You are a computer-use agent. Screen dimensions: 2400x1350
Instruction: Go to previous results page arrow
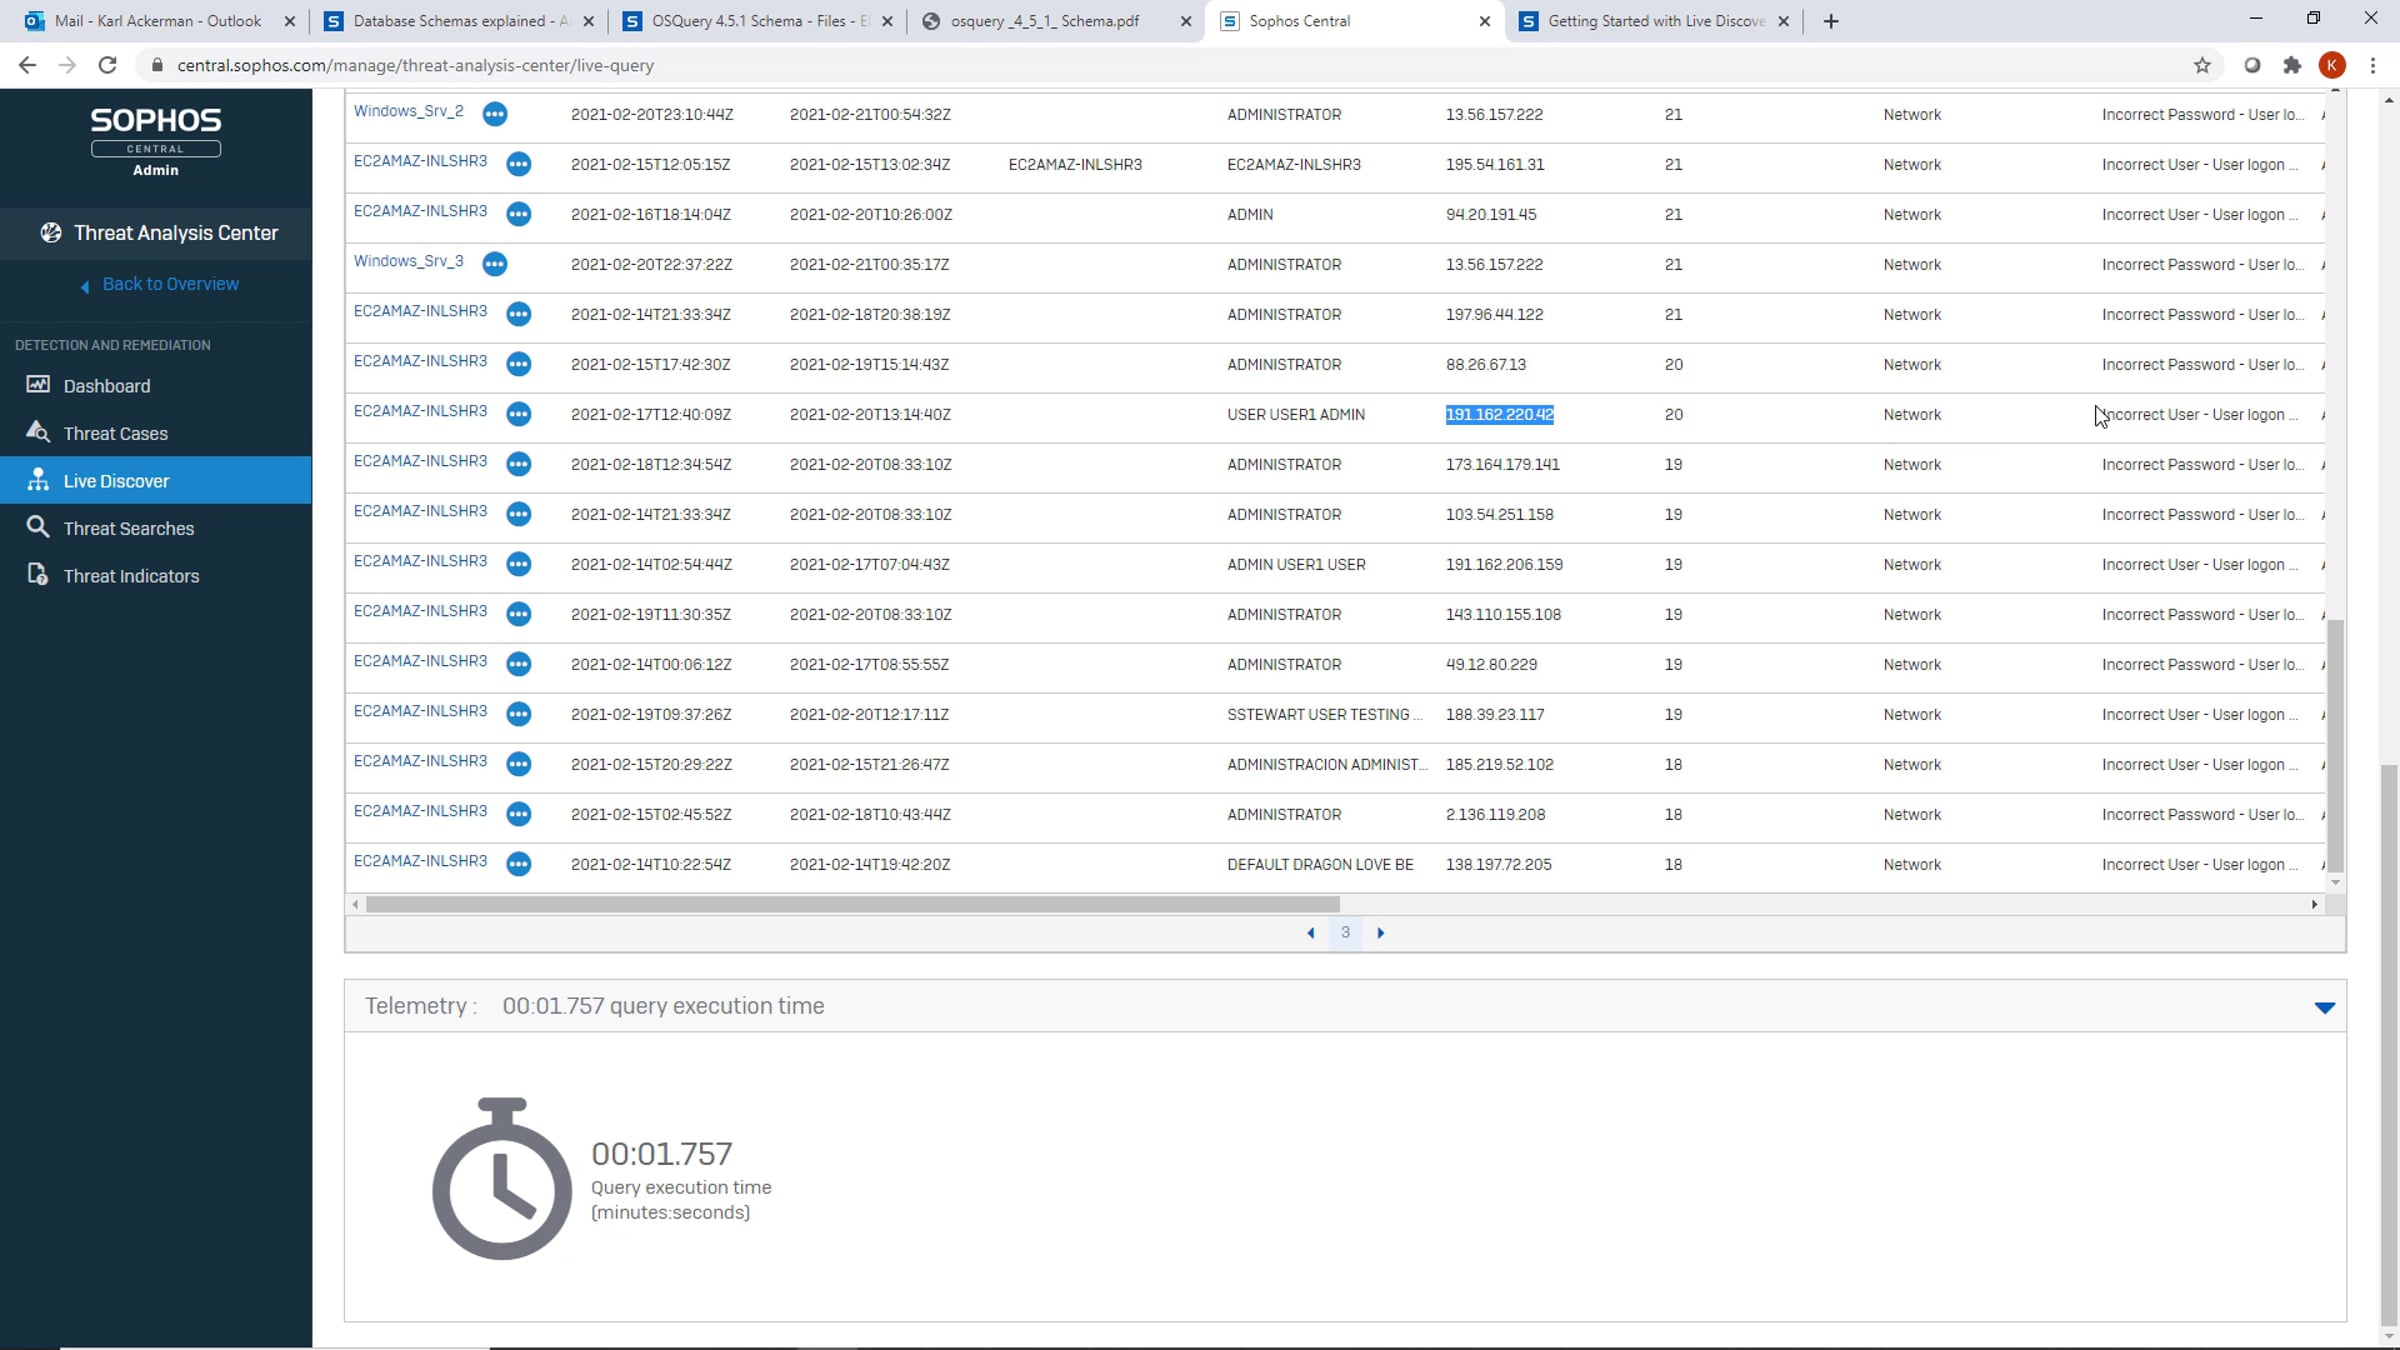(1310, 933)
